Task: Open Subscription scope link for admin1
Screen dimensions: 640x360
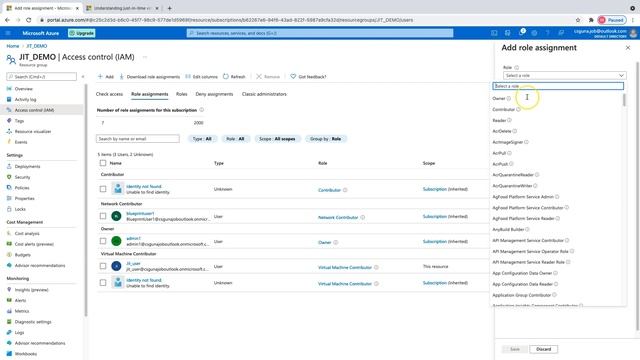Action: pyautogui.click(x=435, y=241)
